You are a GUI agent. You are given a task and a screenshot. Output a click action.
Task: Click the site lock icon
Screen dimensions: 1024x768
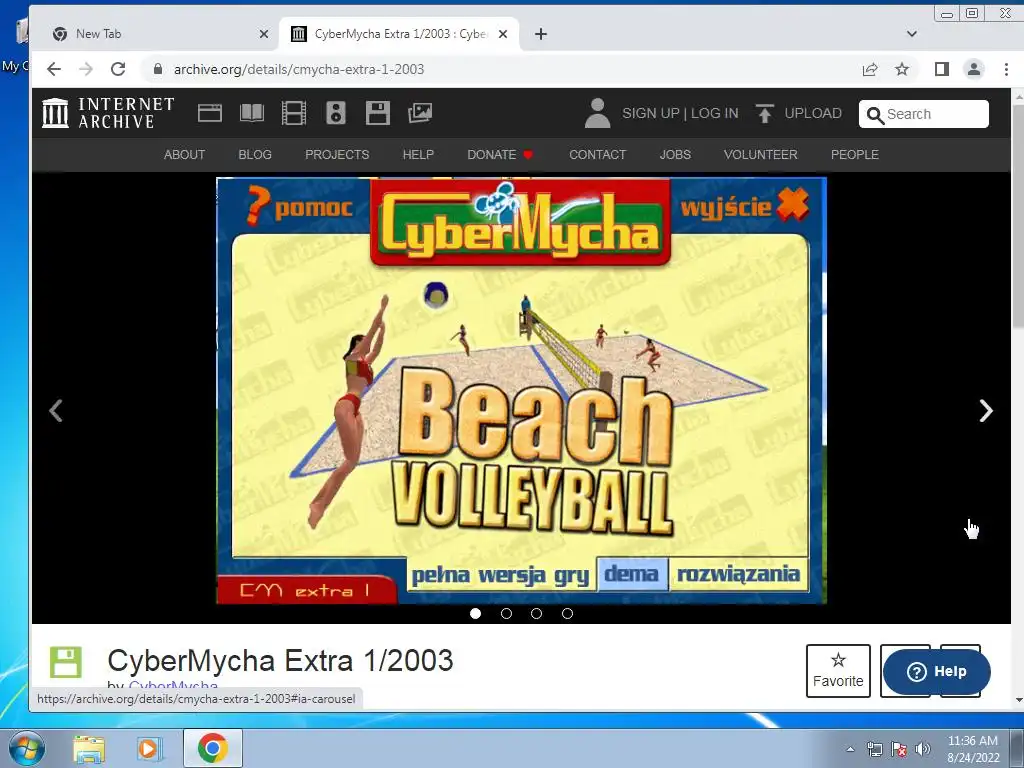click(157, 69)
